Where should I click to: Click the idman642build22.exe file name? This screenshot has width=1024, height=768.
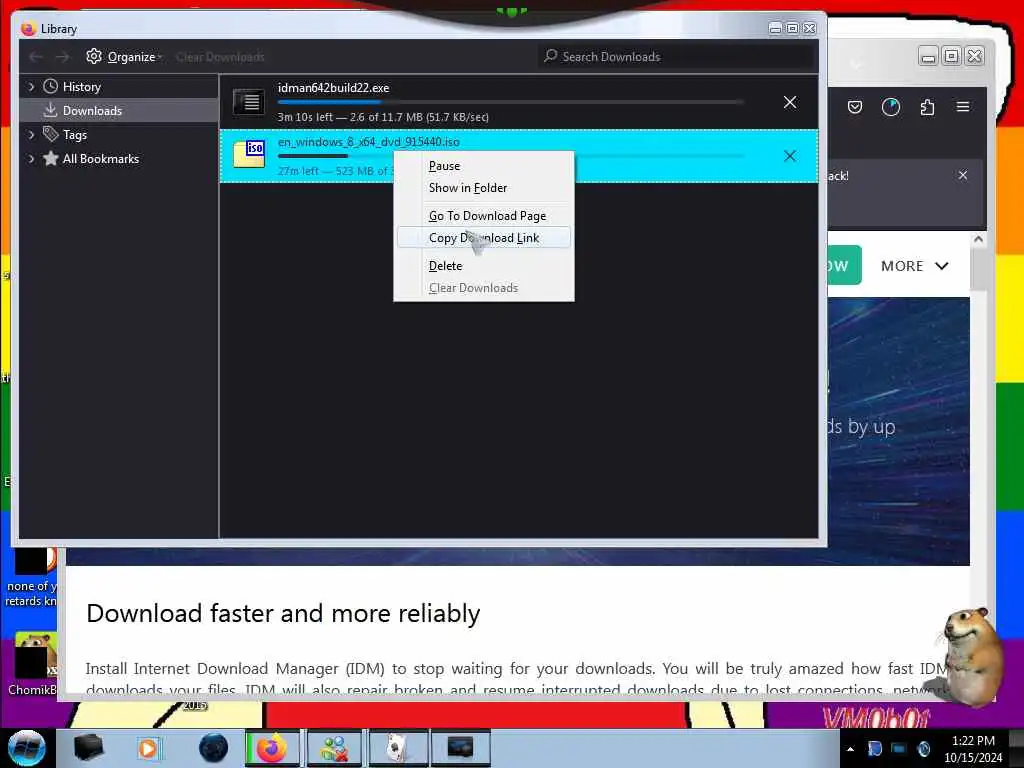coord(333,88)
